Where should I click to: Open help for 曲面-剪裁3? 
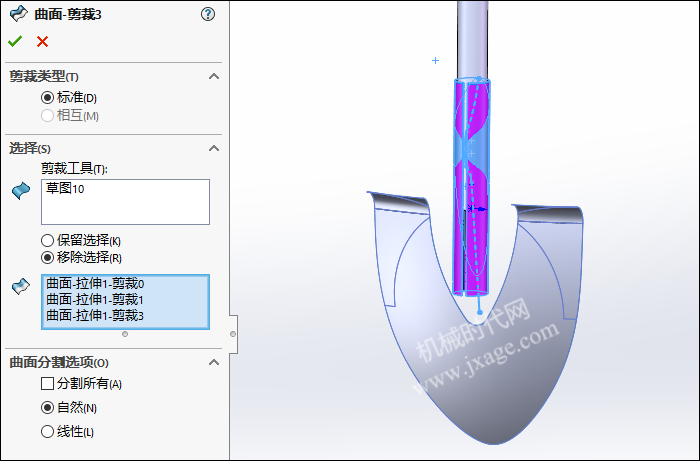208,14
